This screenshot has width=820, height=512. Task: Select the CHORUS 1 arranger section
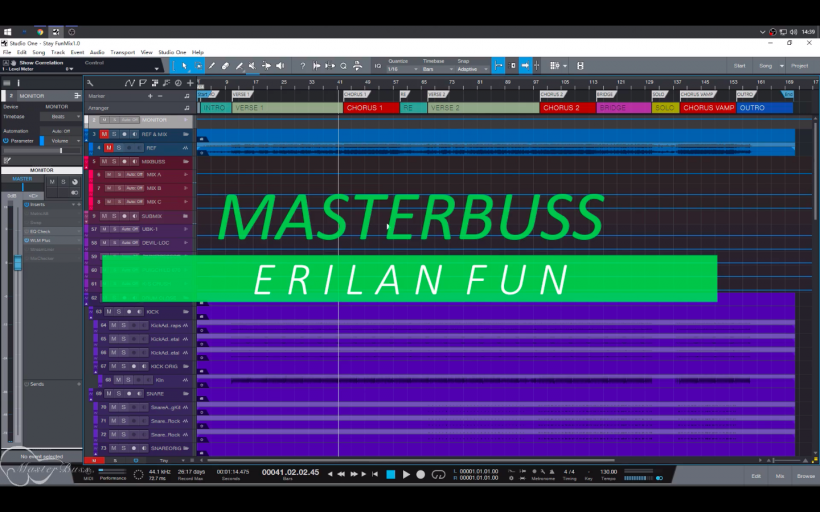point(371,108)
